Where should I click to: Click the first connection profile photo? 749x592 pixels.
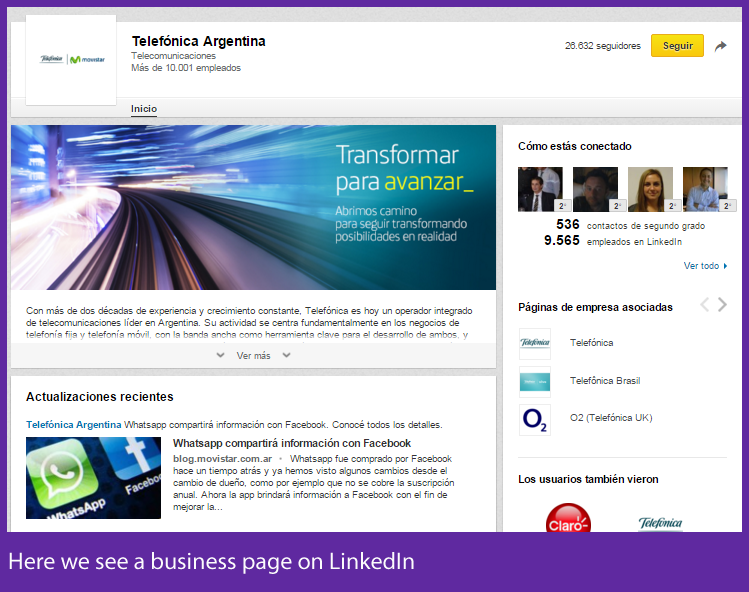540,188
